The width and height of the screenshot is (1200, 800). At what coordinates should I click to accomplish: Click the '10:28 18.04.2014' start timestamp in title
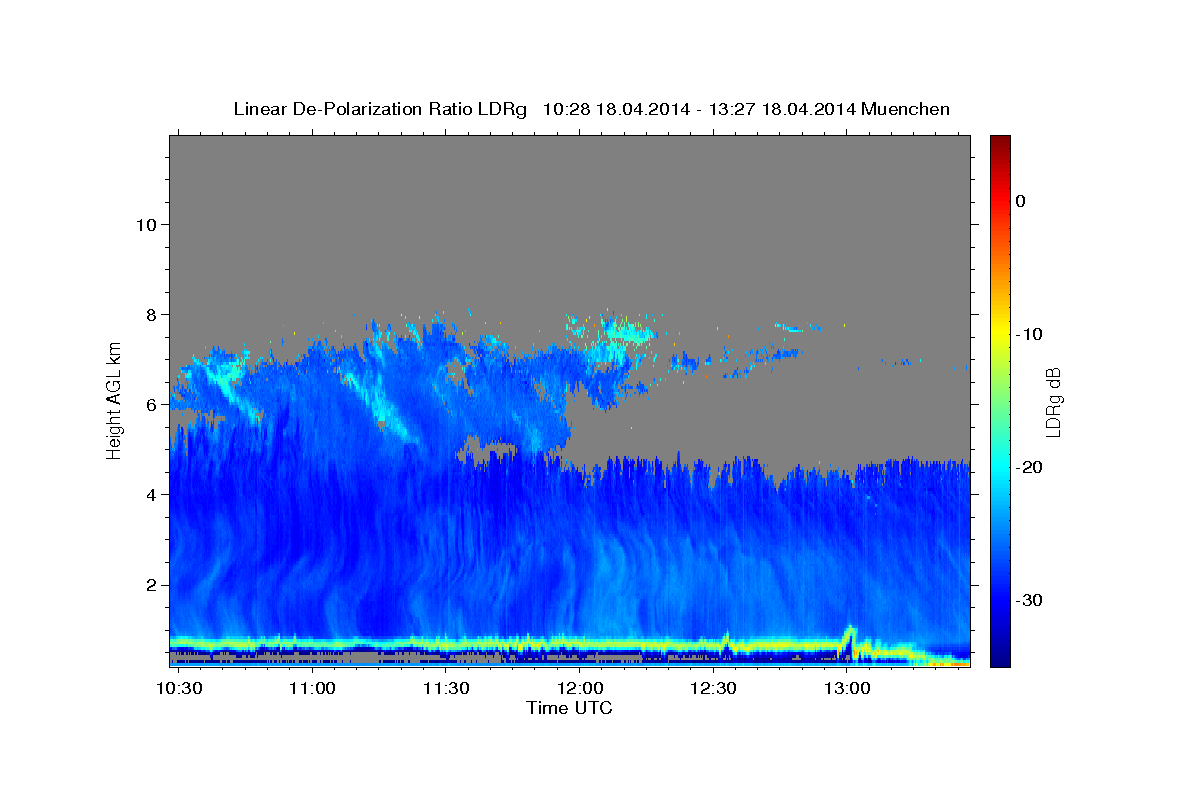[x=616, y=109]
